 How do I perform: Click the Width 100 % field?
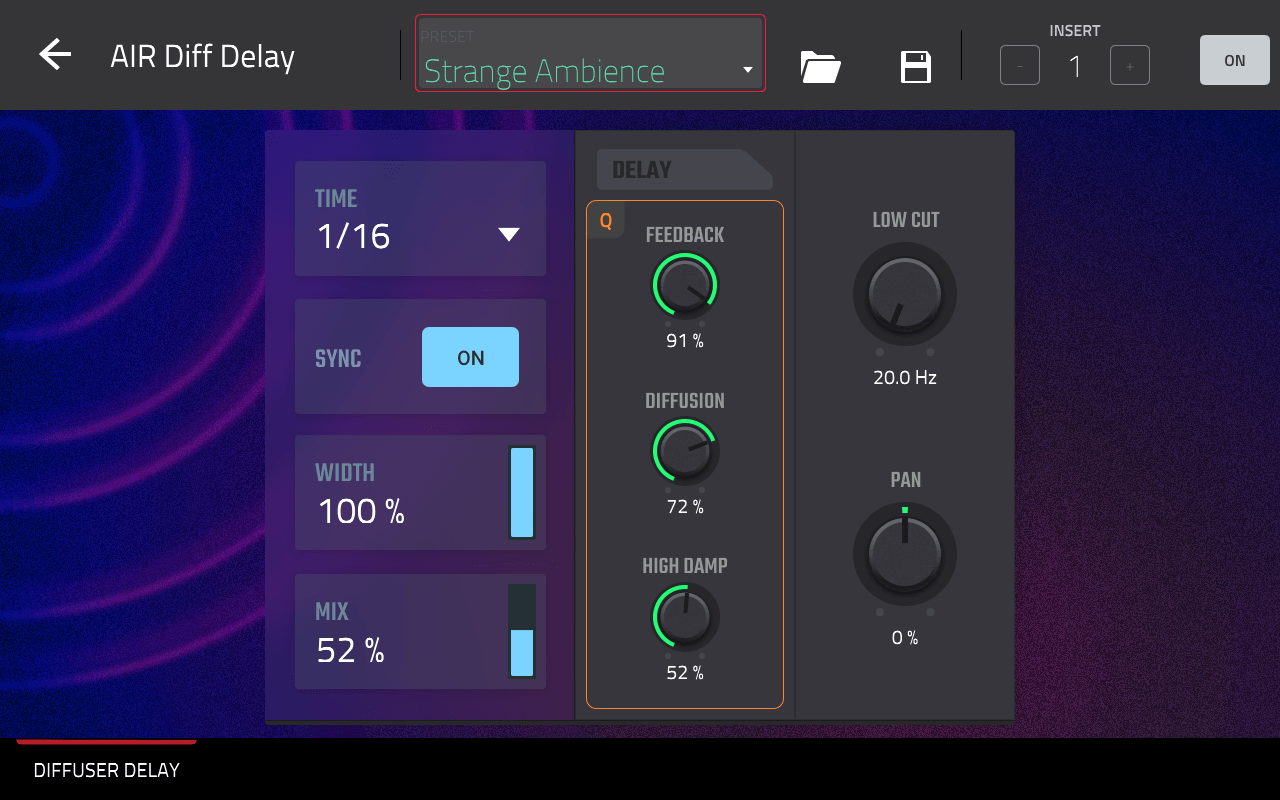(x=400, y=493)
